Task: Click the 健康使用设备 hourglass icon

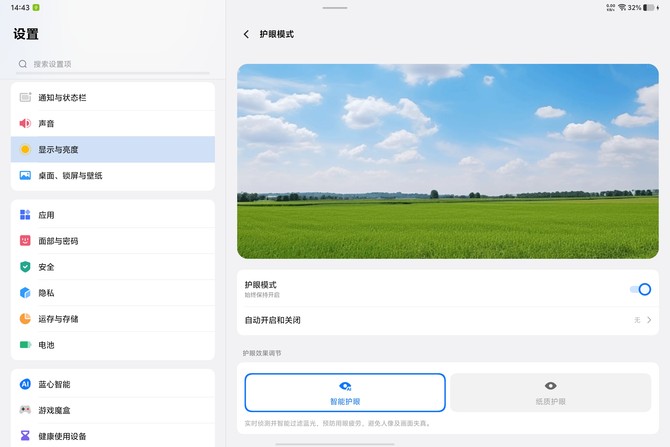Action: pos(25,436)
